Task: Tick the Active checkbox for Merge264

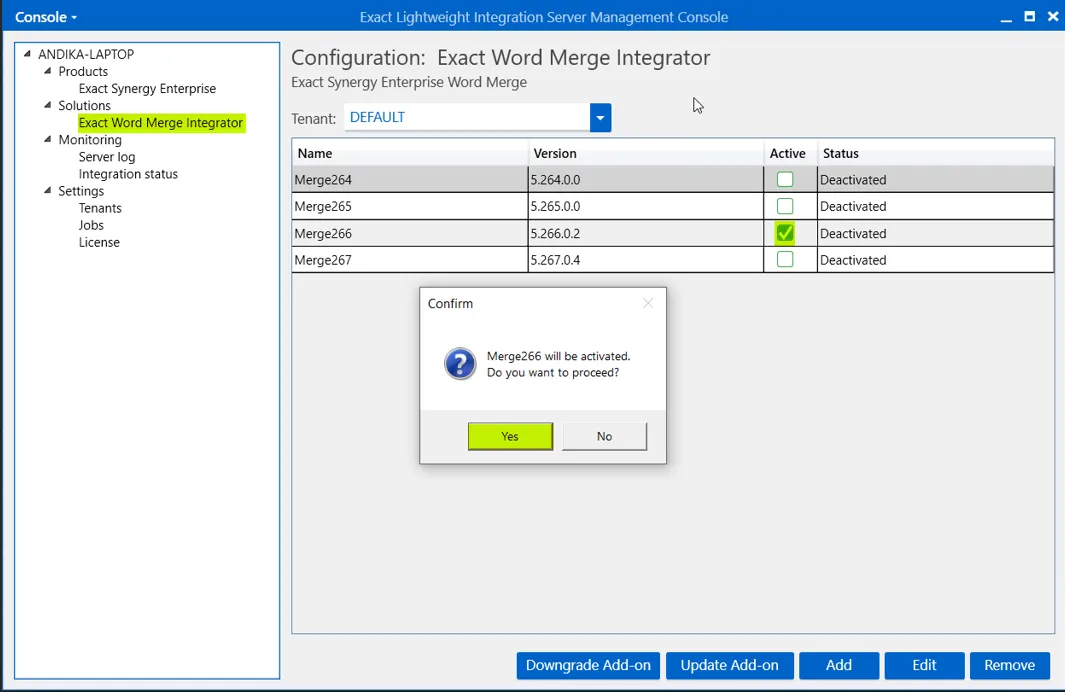Action: pyautogui.click(x=785, y=180)
